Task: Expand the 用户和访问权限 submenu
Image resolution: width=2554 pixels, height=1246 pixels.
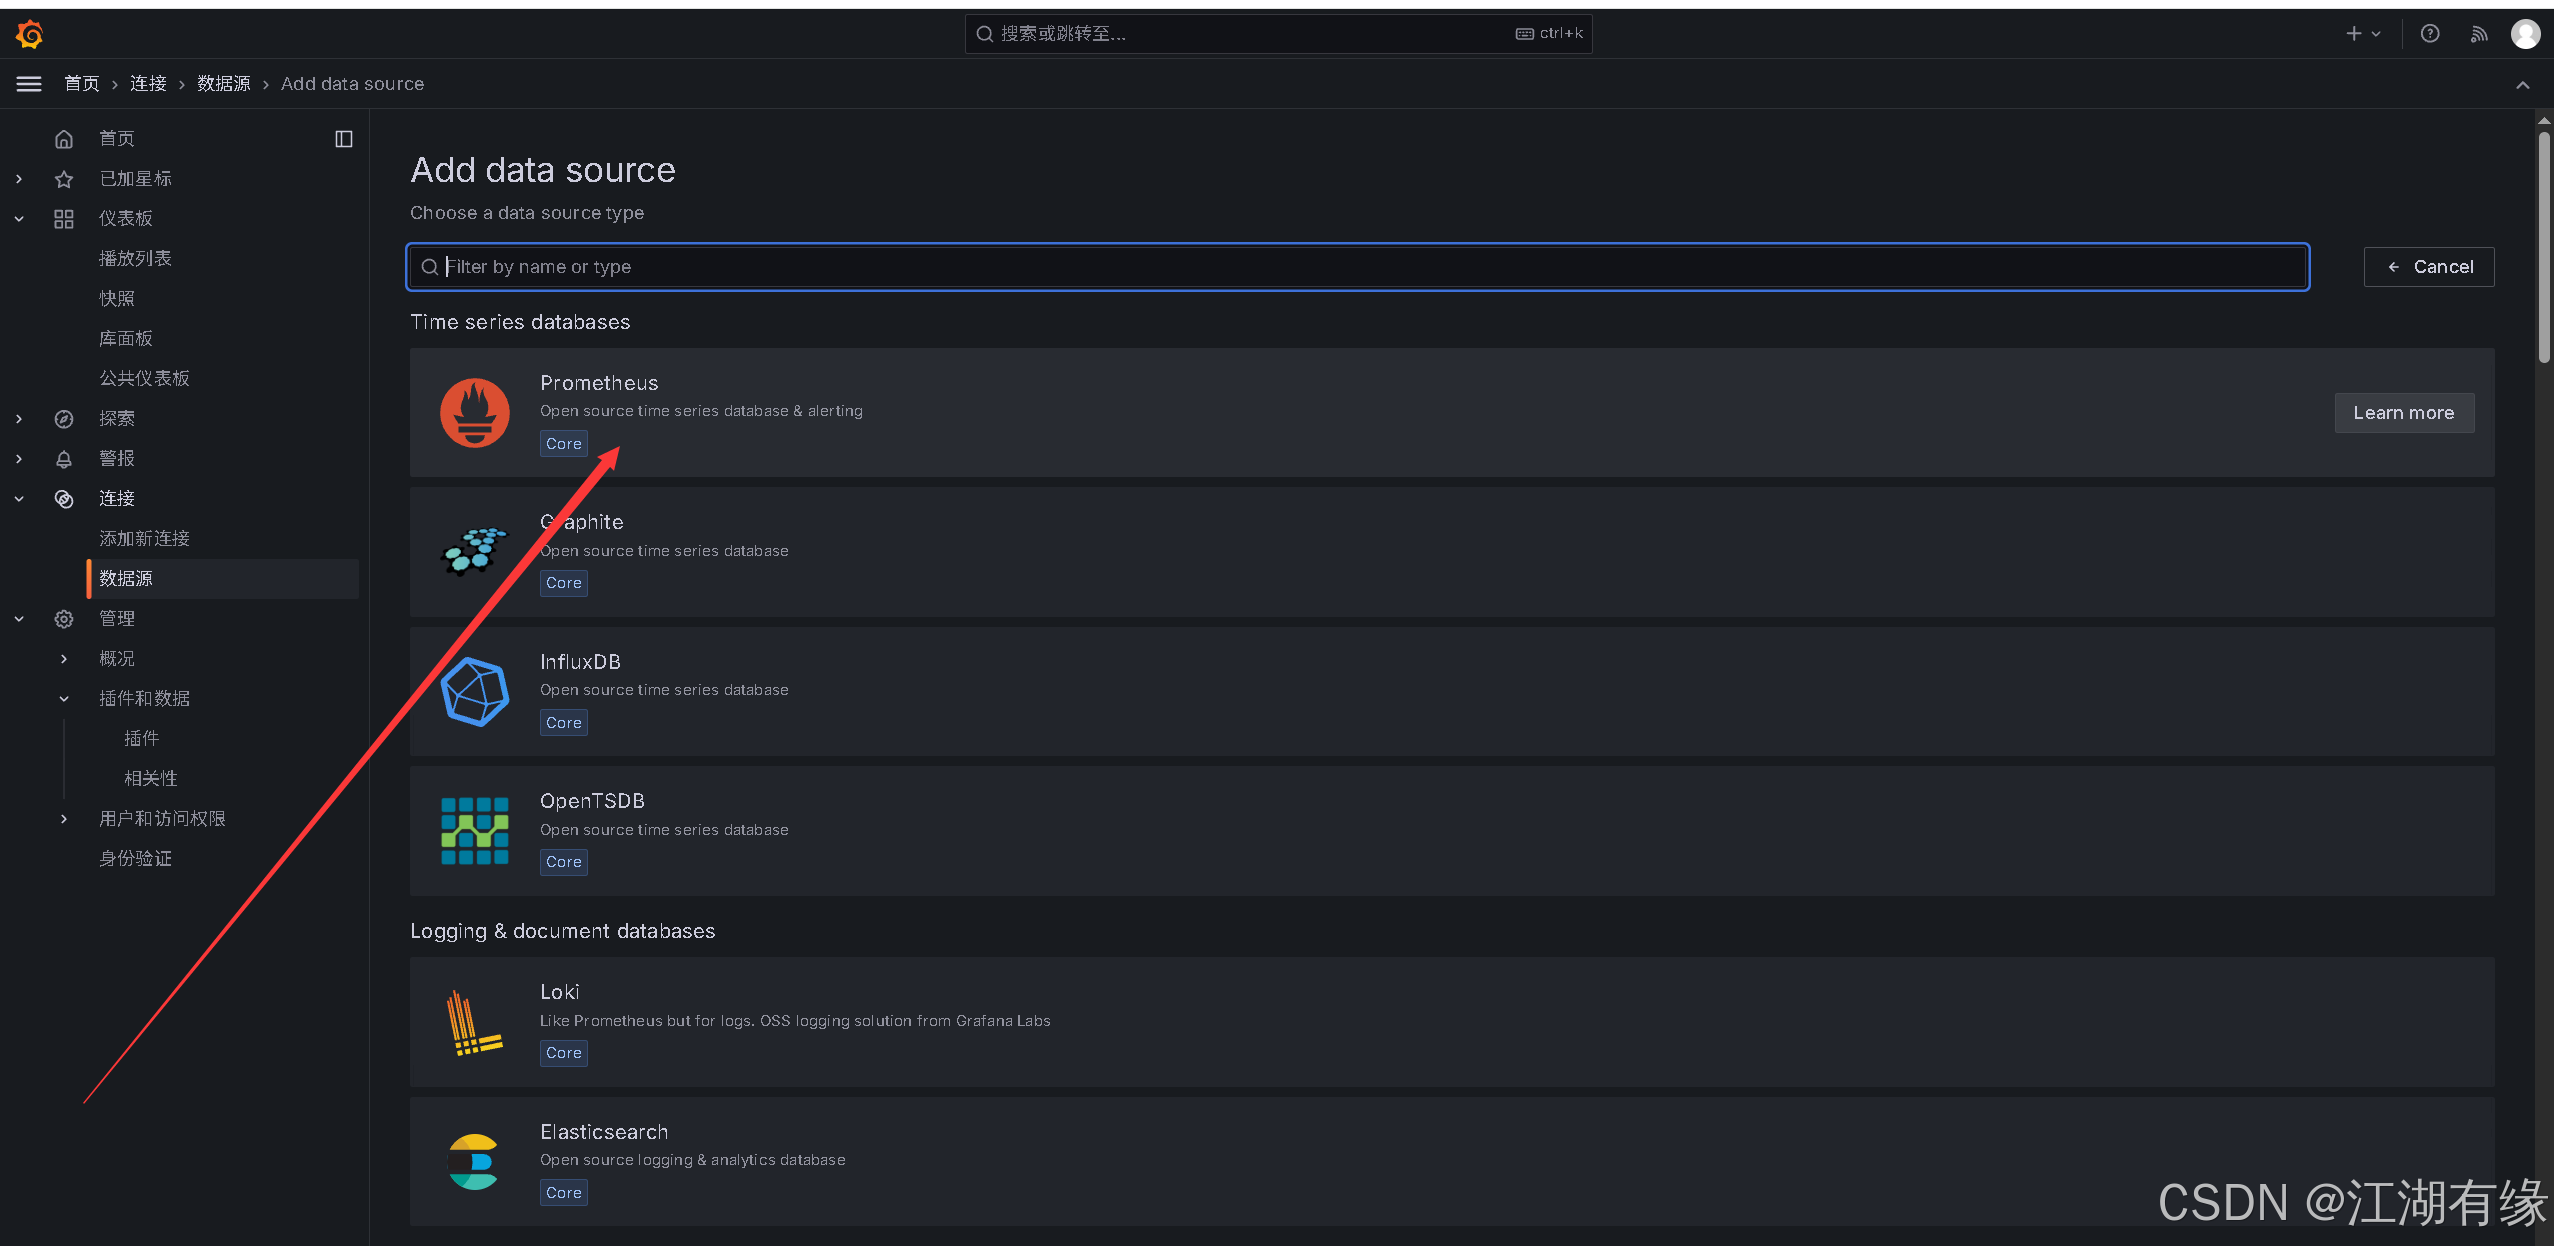Action: pos(64,819)
